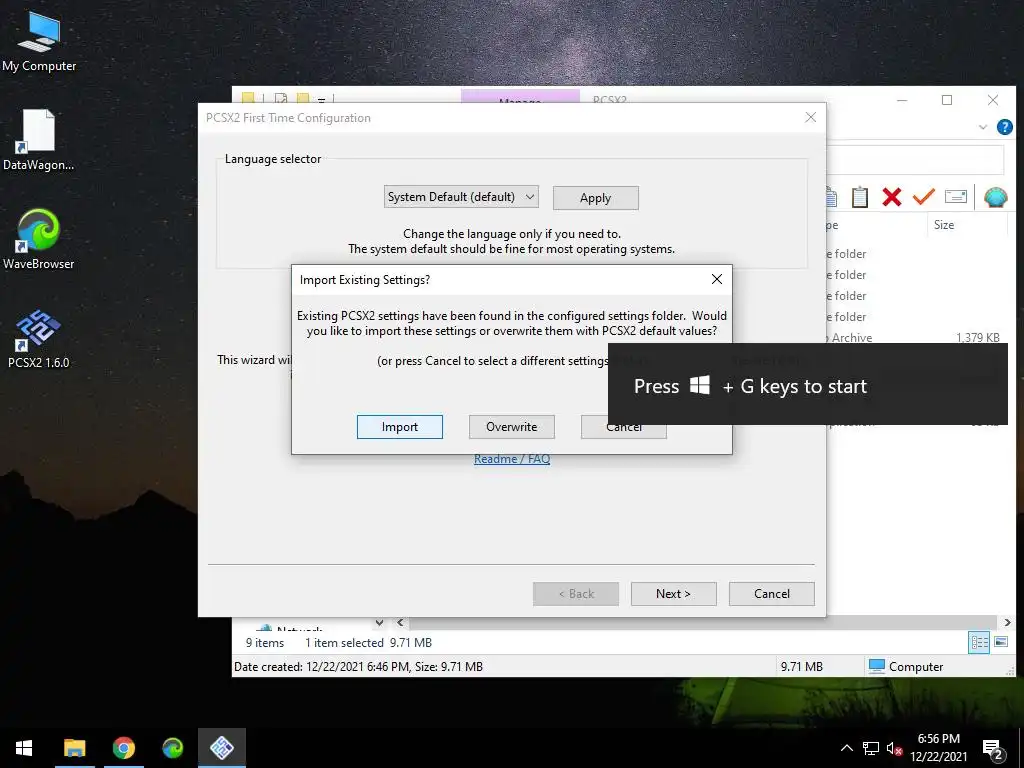
Task: Open the notification center icon
Action: tap(993, 749)
